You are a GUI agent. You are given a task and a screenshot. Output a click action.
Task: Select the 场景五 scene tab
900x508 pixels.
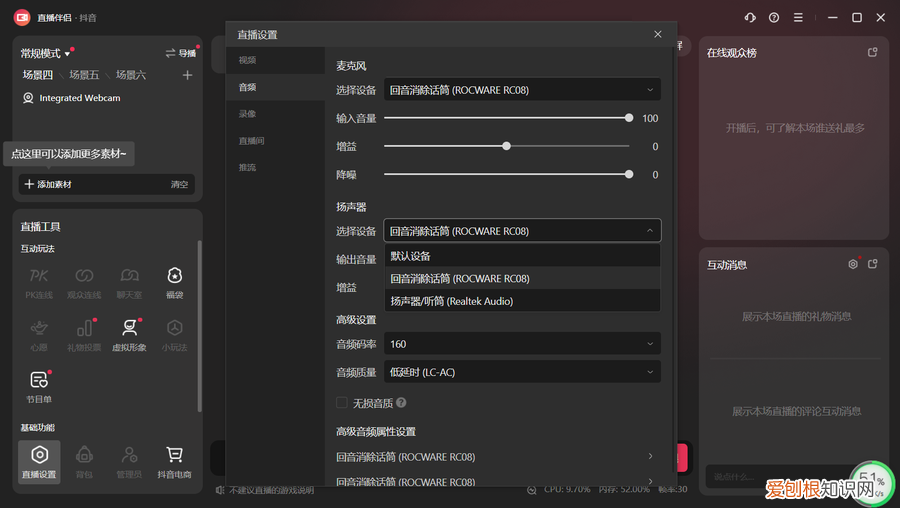[84, 75]
